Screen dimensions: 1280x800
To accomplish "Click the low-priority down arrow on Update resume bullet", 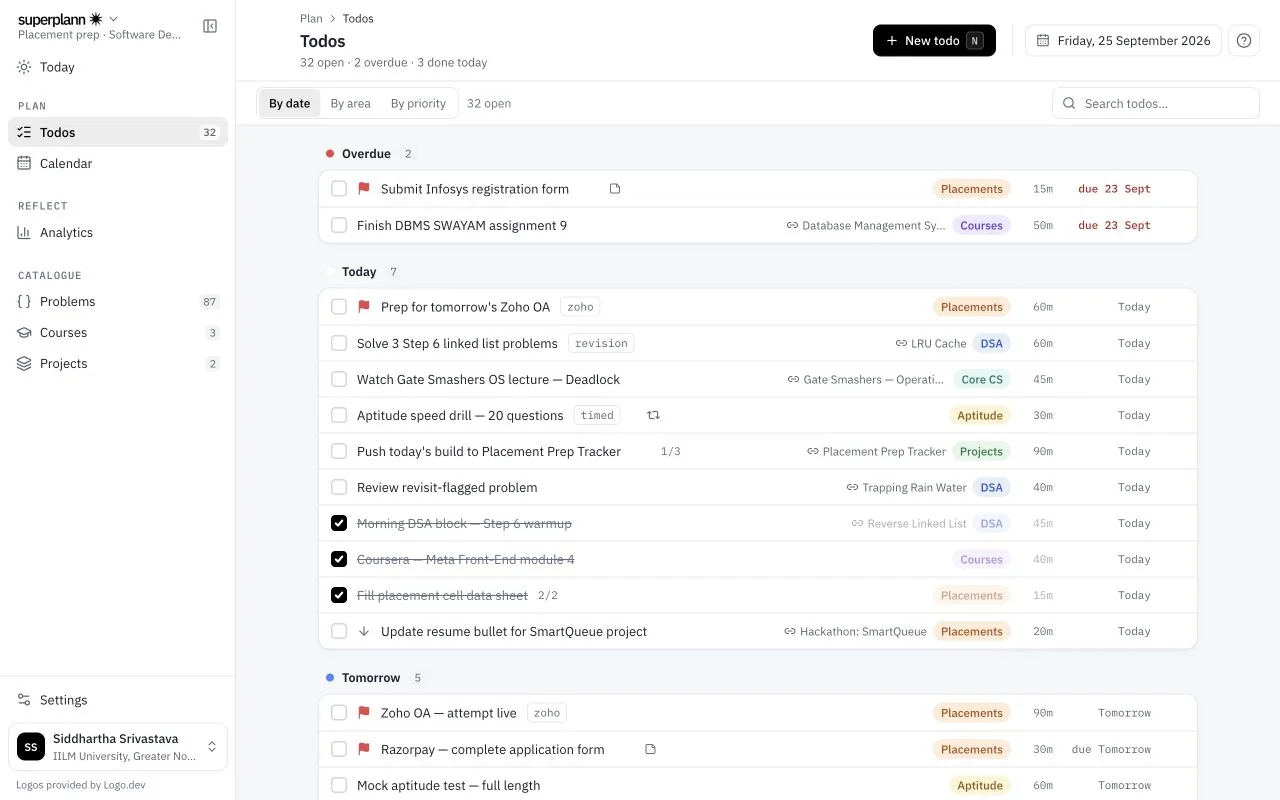I will (x=364, y=631).
